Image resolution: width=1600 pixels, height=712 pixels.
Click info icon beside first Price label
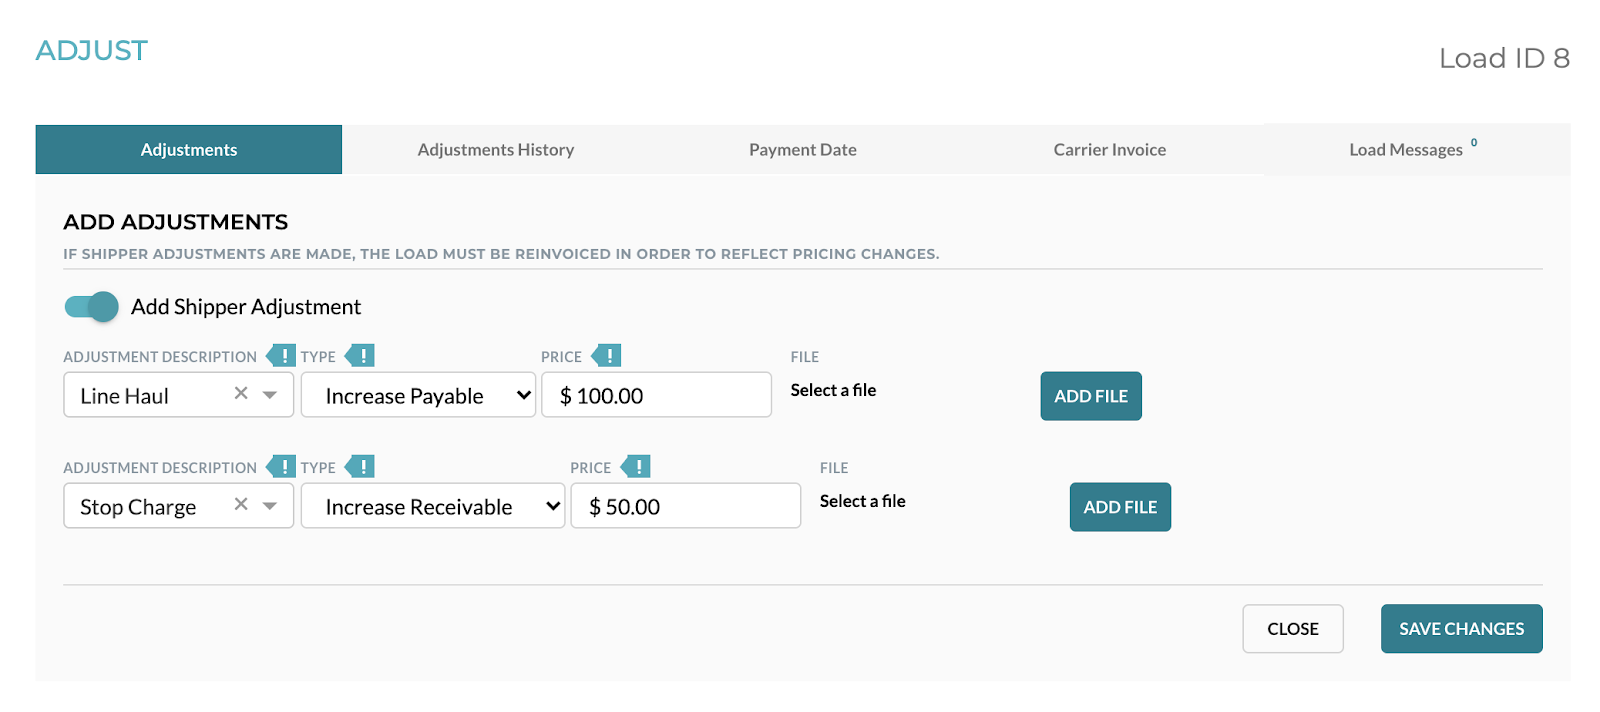pos(606,356)
